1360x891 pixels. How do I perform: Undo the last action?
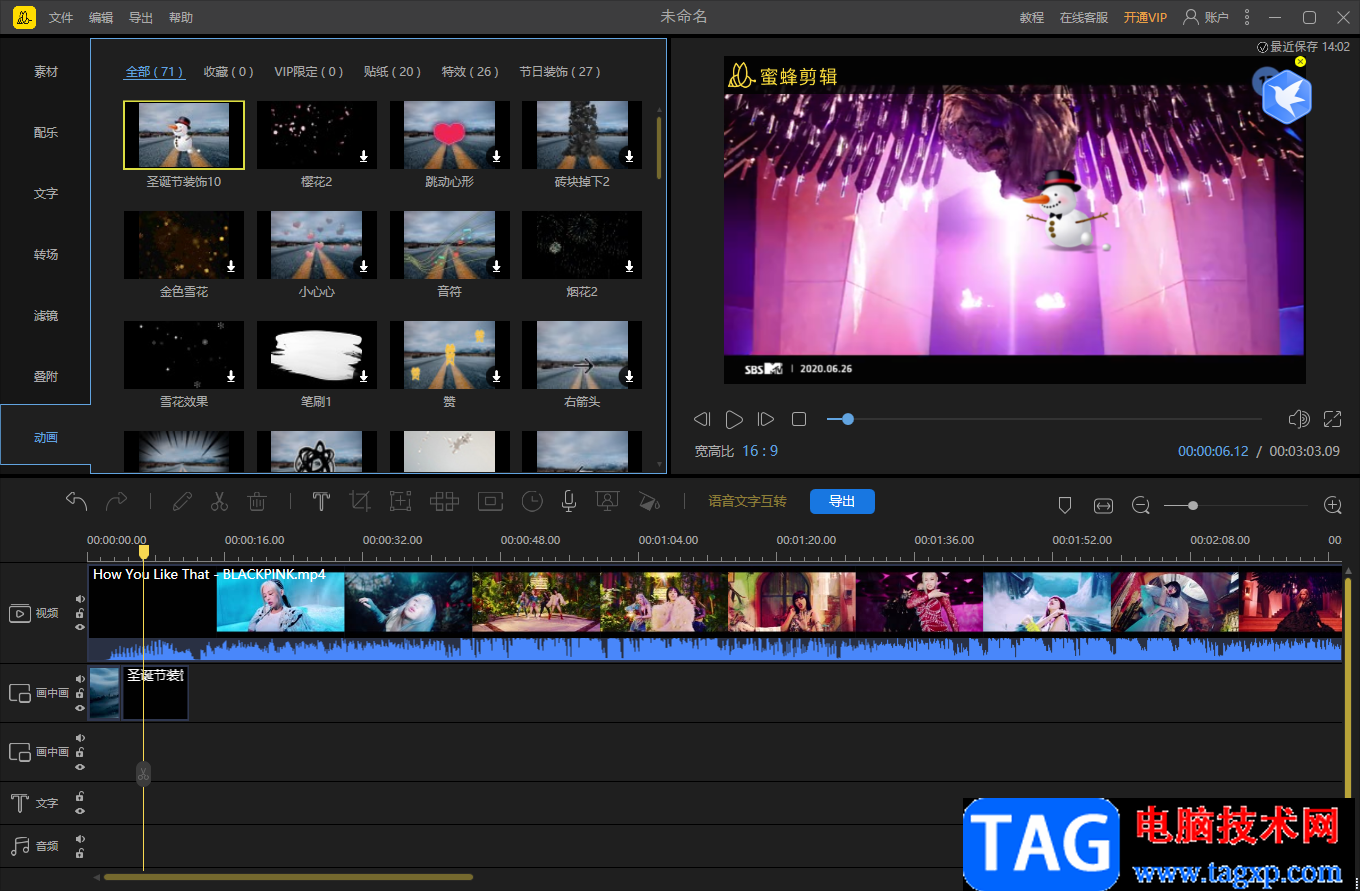pos(77,501)
